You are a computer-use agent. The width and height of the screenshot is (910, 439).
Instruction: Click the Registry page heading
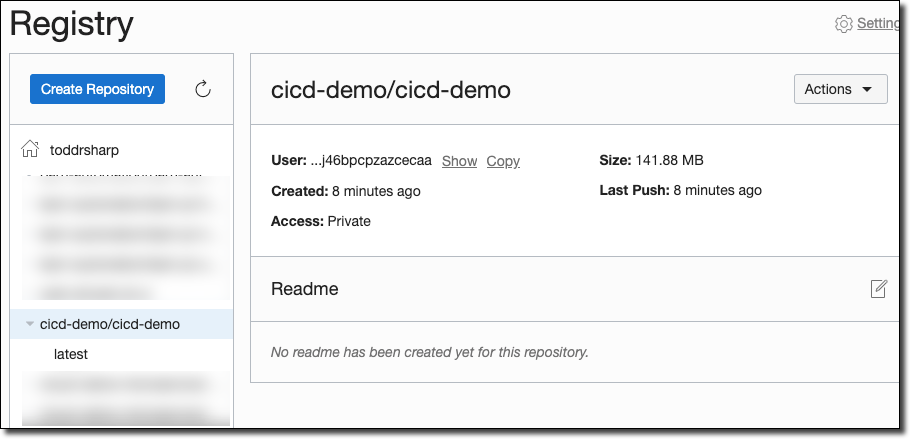71,23
